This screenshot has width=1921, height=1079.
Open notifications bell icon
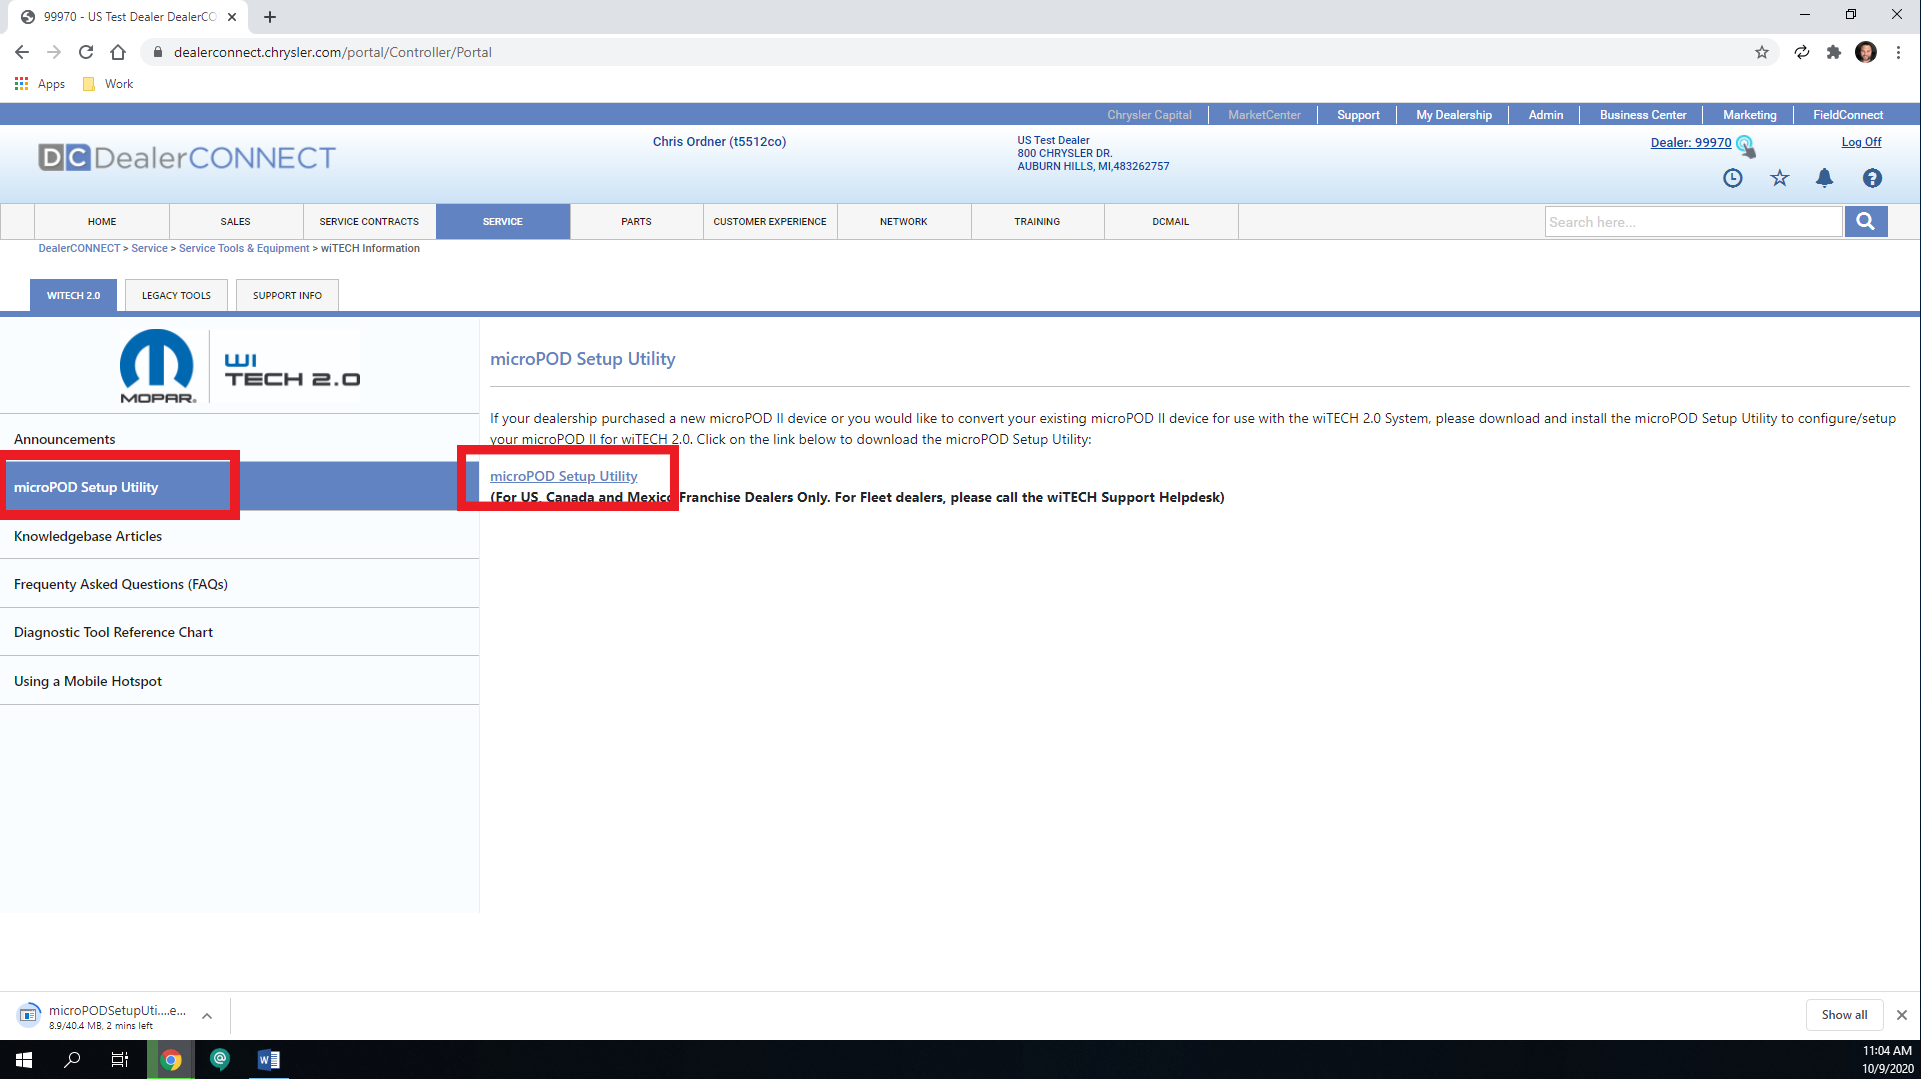tap(1825, 178)
